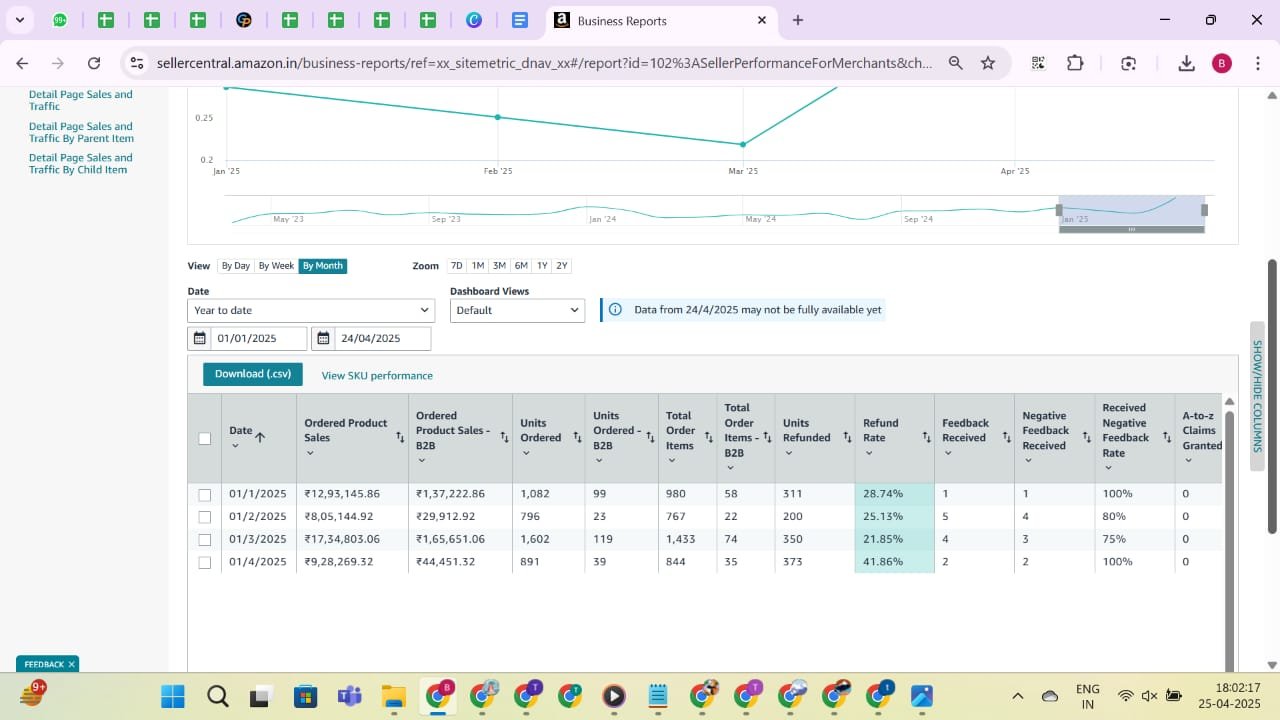
Task: Tick the select-all checkbox in table header
Action: coord(205,438)
